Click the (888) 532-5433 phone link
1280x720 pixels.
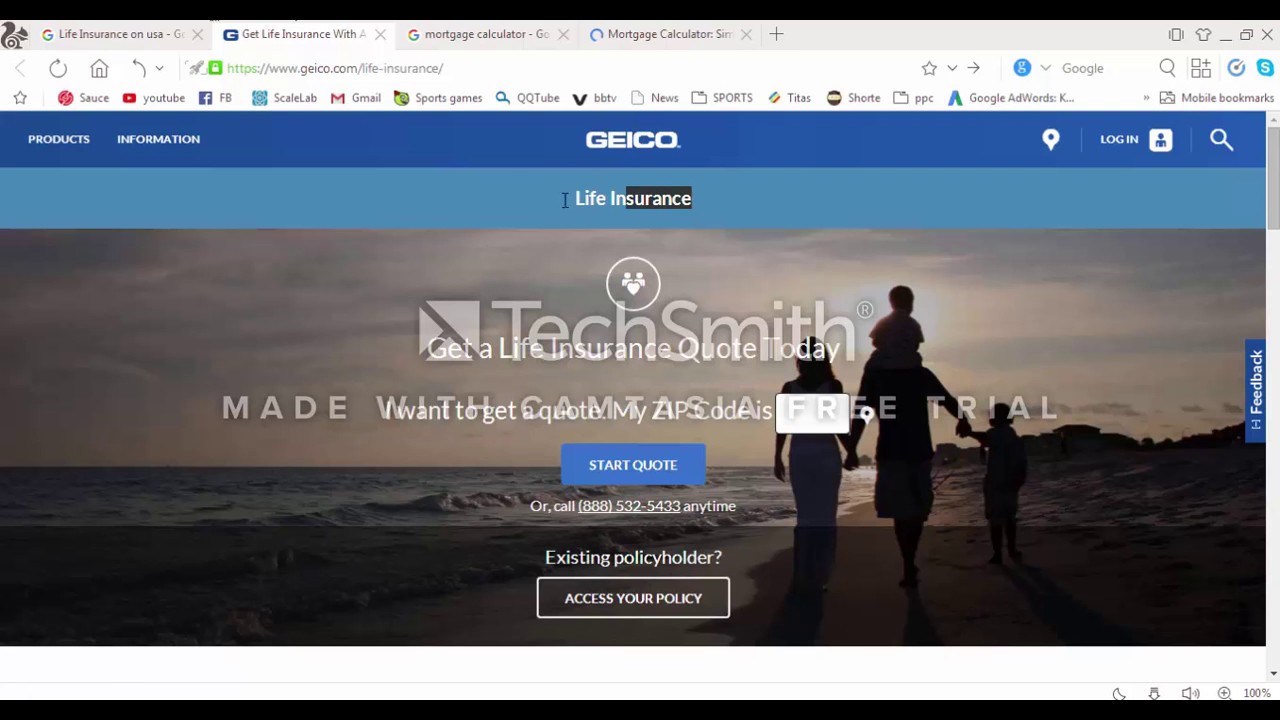(x=629, y=506)
